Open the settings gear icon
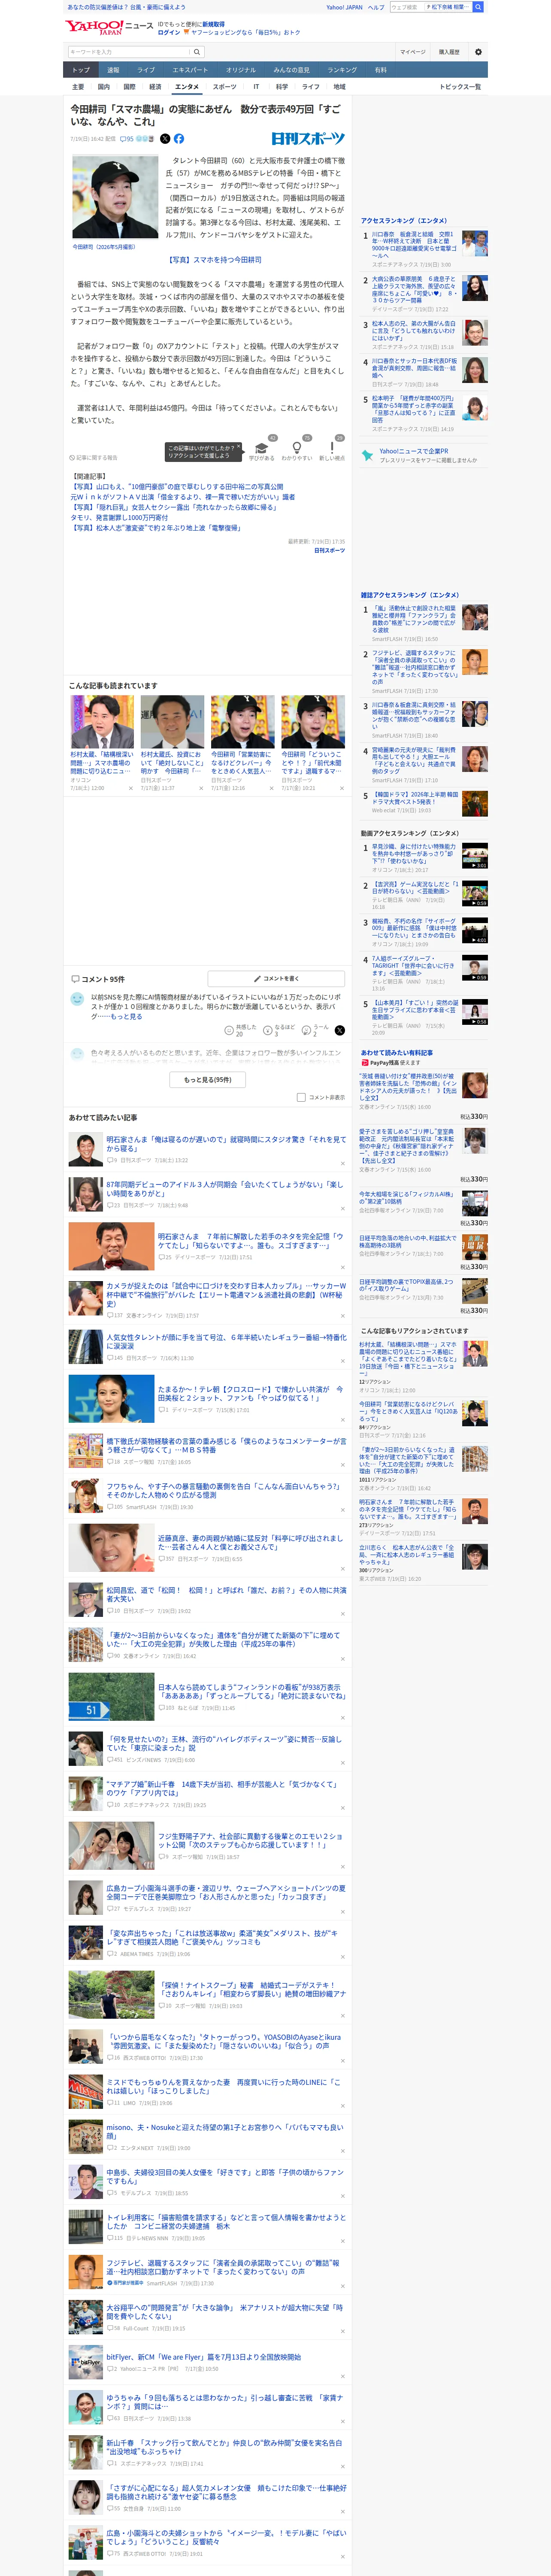Screen dimensions: 551x2576 [478, 52]
